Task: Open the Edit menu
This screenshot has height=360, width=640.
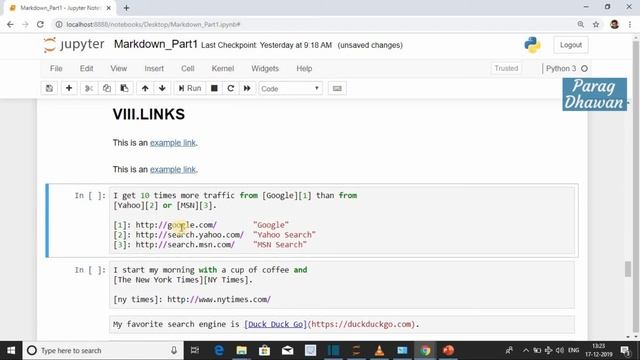Action: (x=87, y=69)
